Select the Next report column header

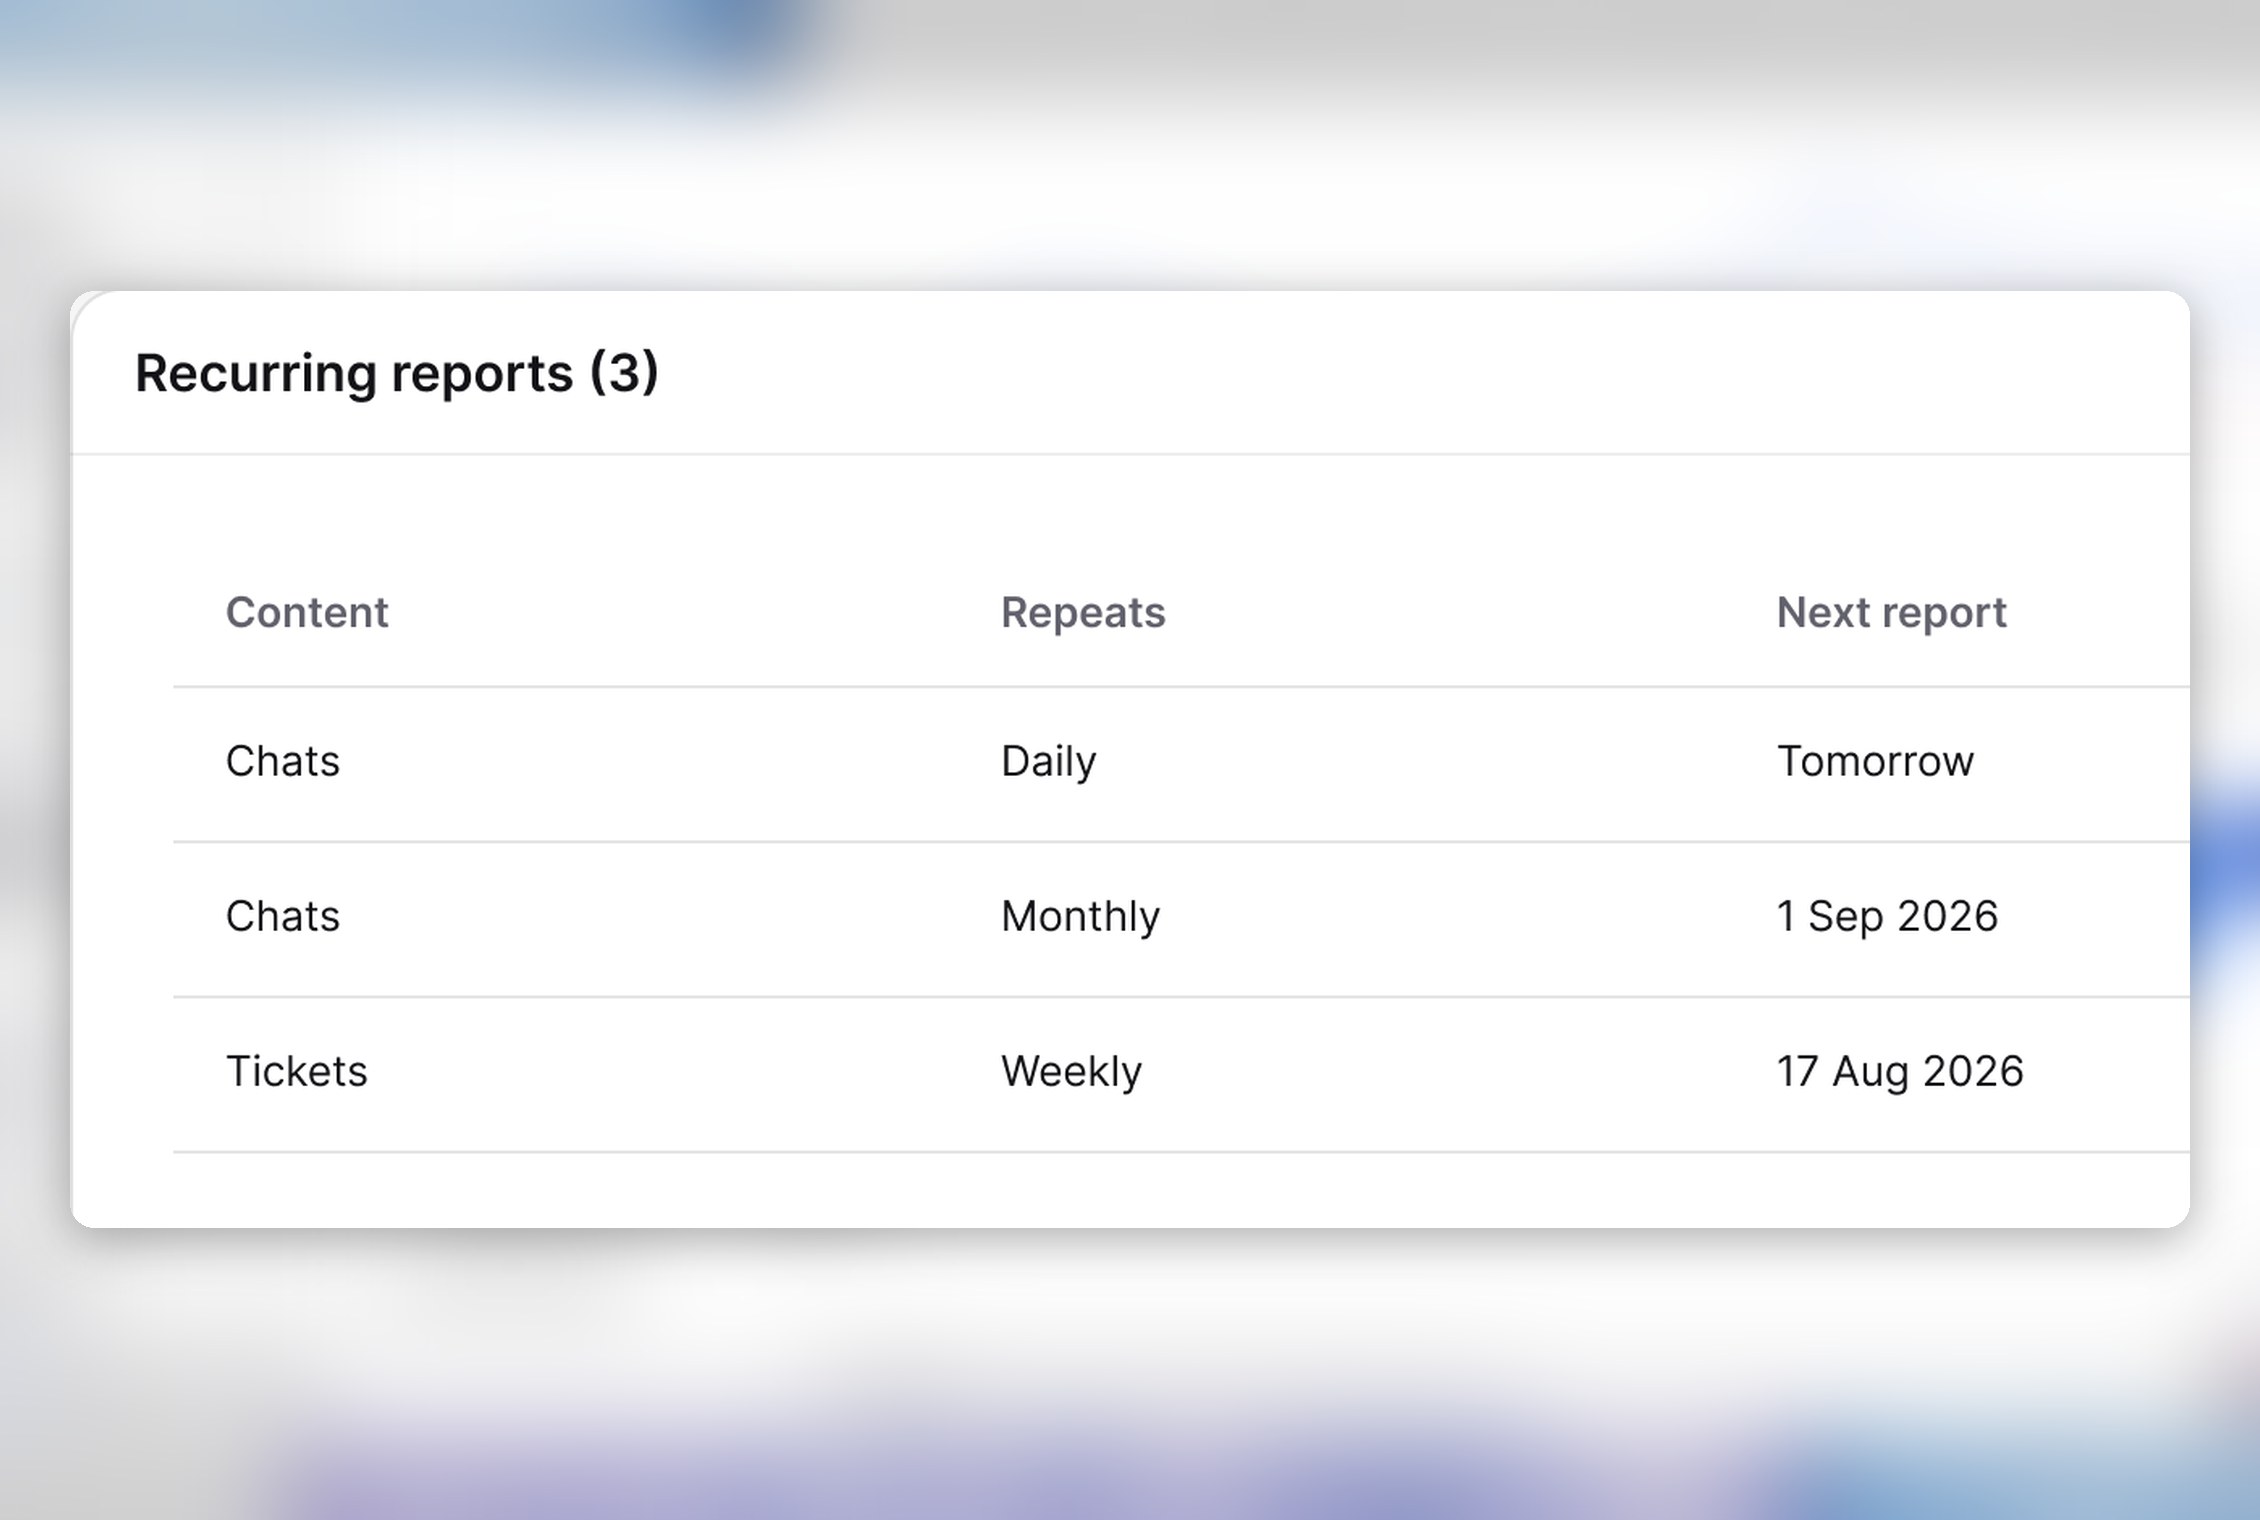pos(1891,613)
